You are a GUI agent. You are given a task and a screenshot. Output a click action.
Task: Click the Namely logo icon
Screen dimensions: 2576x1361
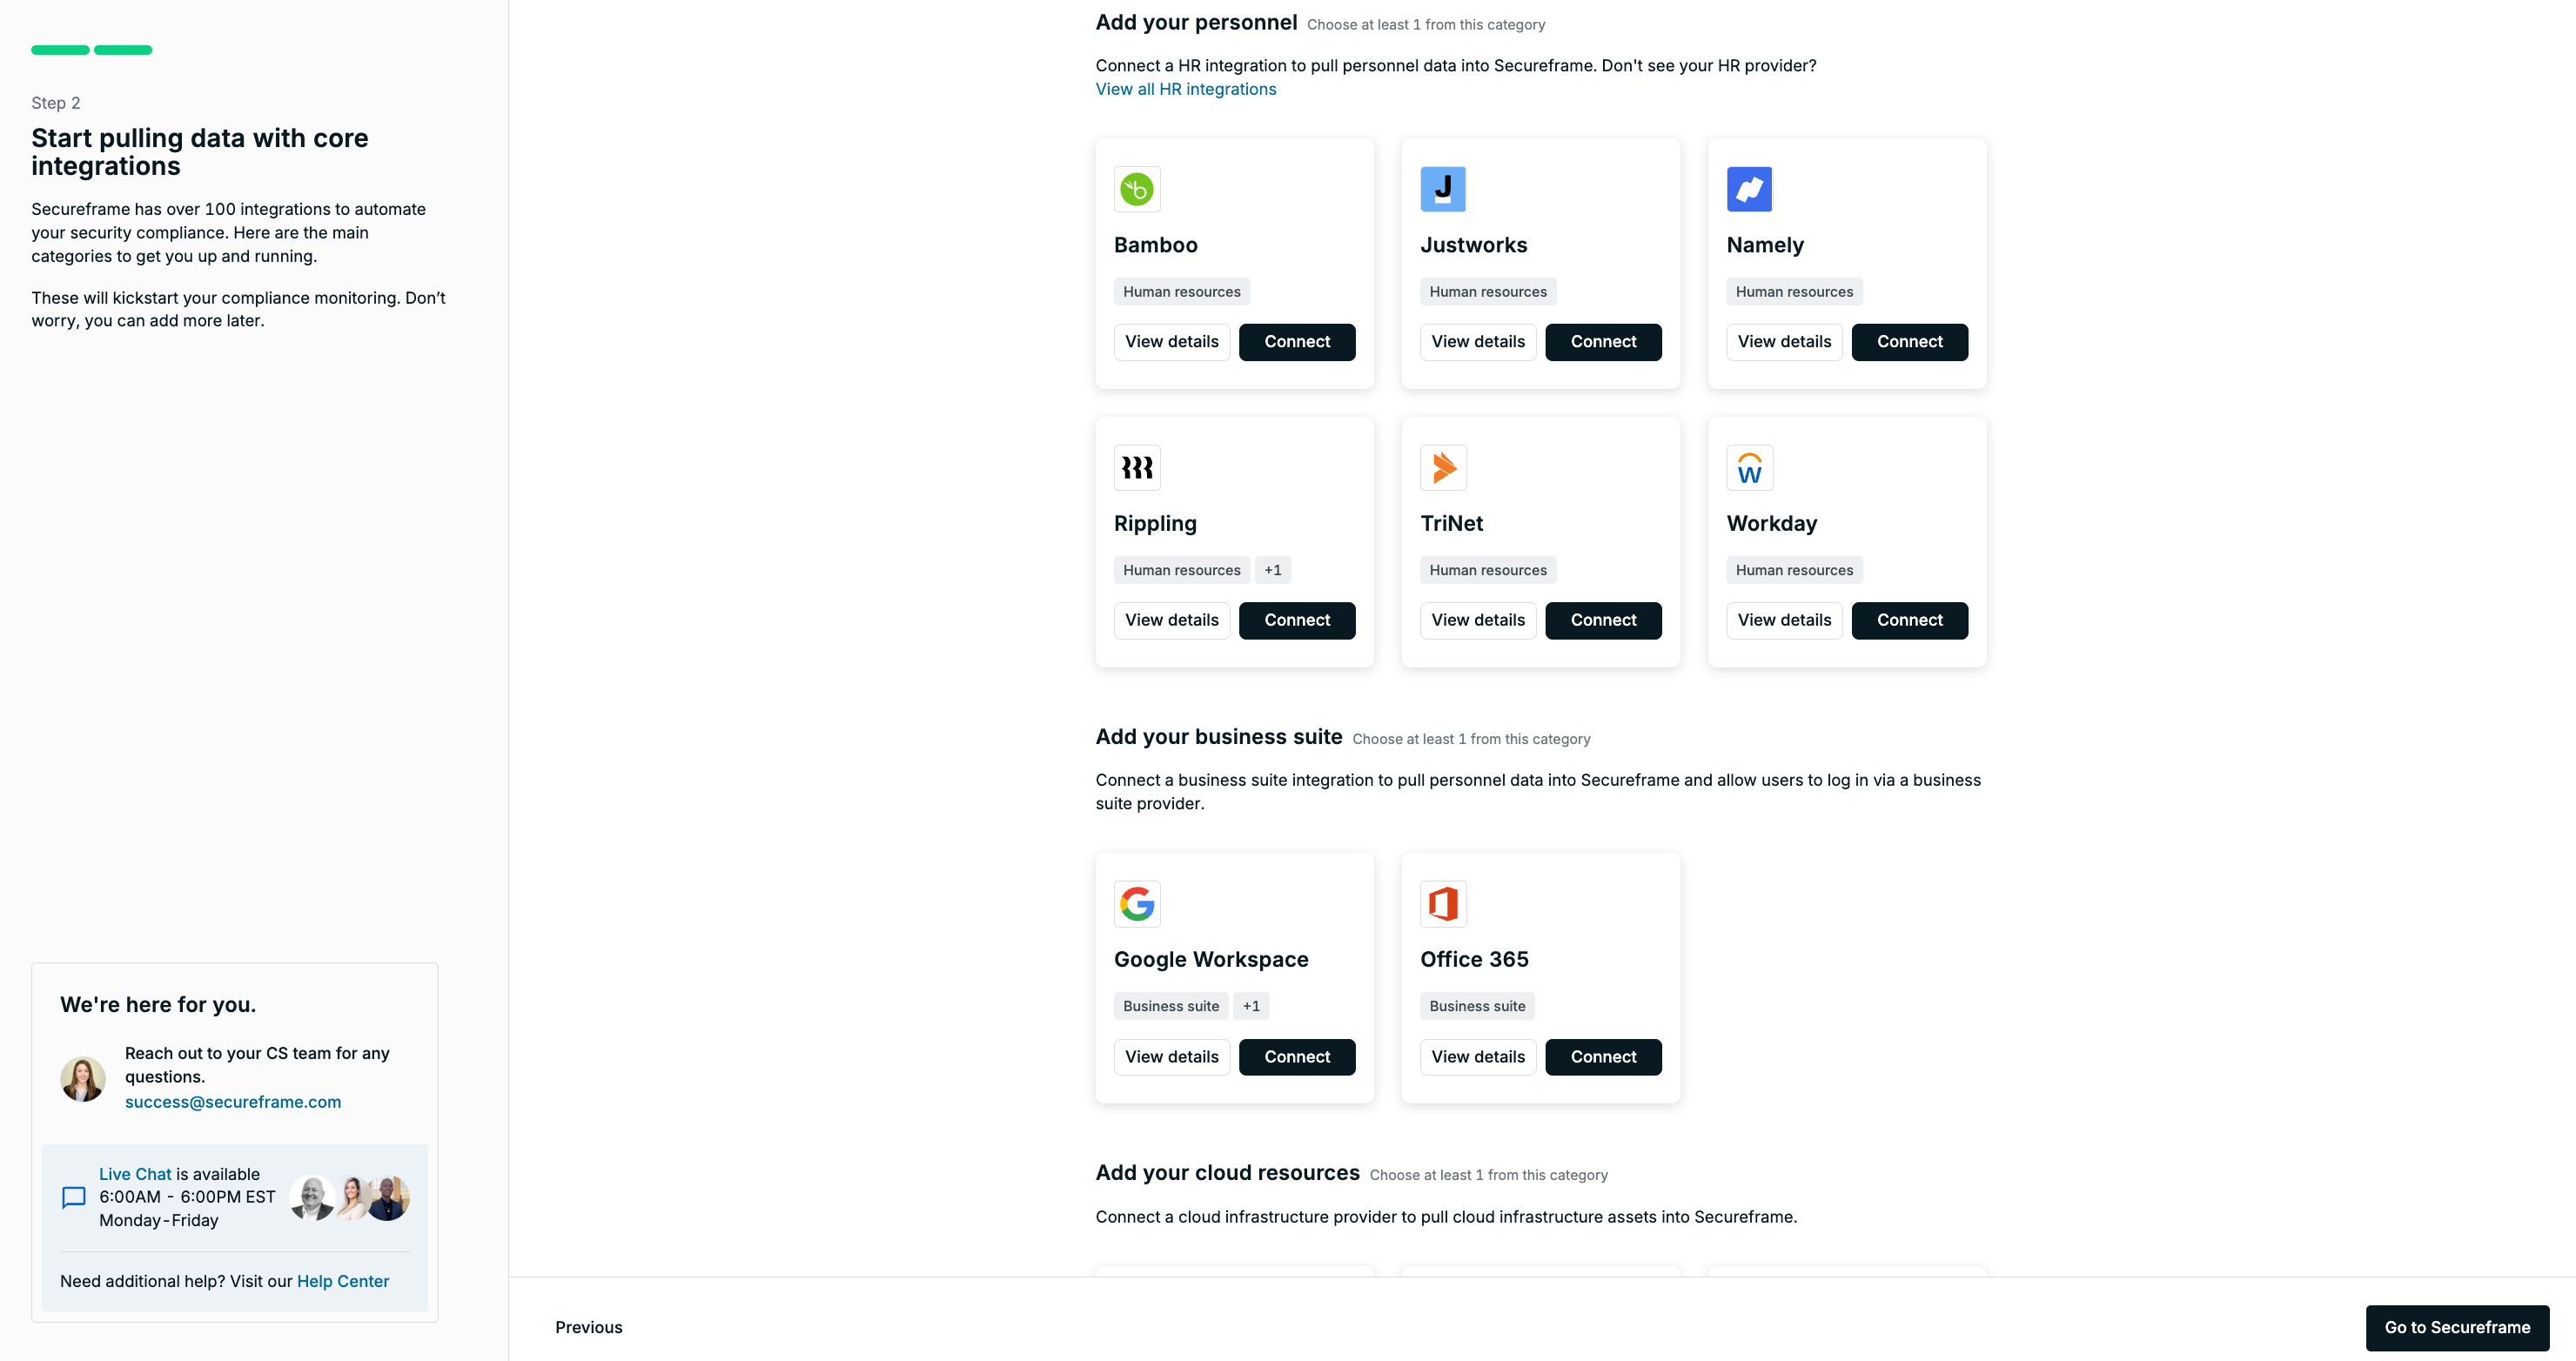coord(1749,189)
